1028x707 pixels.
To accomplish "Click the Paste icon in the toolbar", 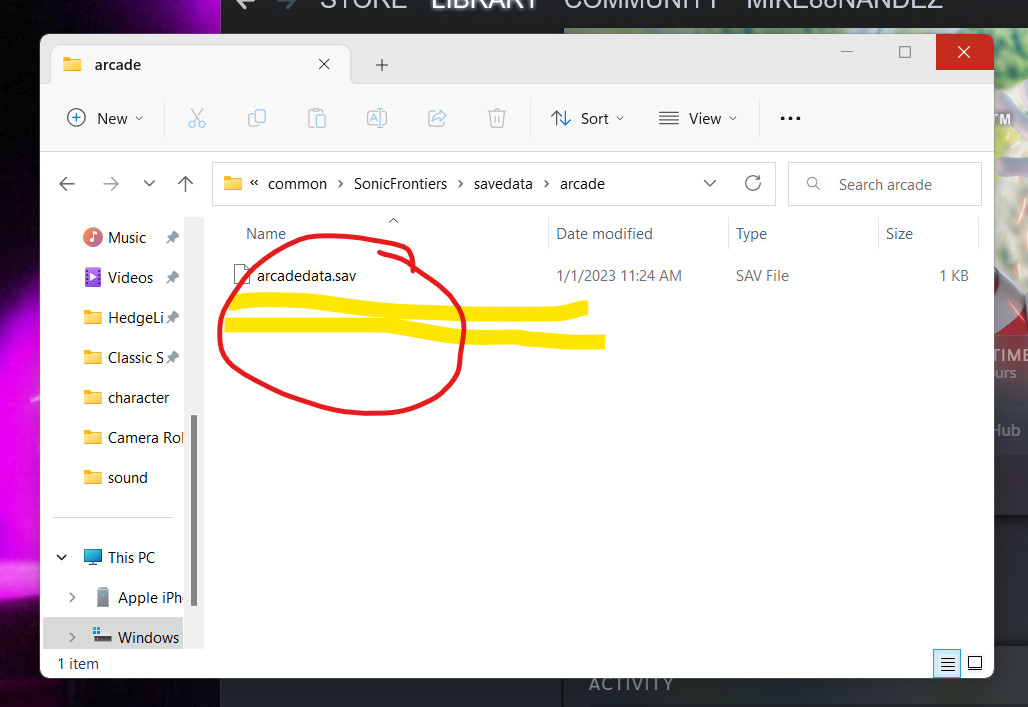I will [x=317, y=118].
